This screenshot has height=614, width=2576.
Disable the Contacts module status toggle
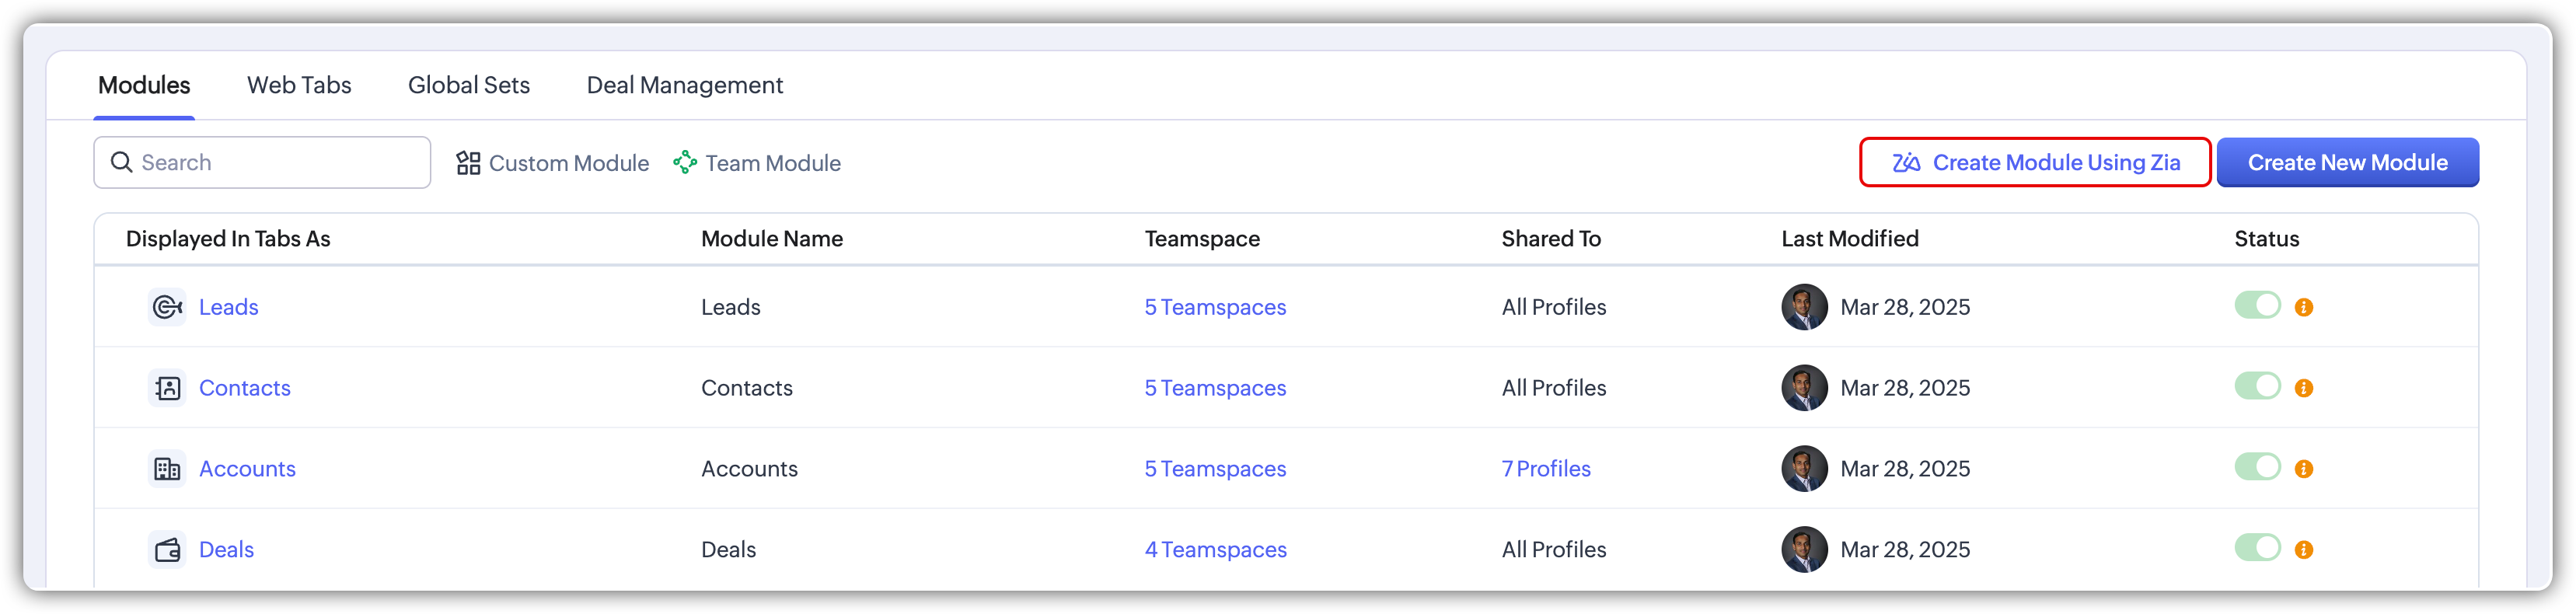point(2257,386)
